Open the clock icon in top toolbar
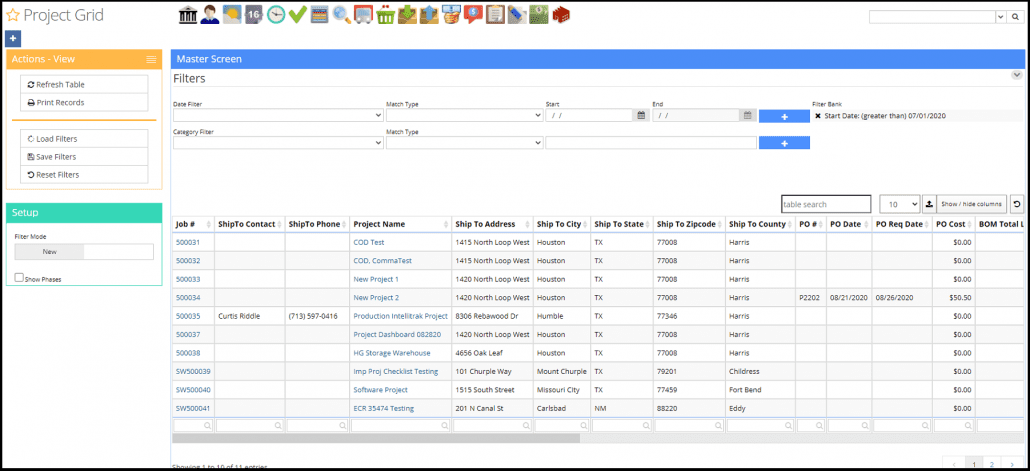1030x471 pixels. (275, 15)
